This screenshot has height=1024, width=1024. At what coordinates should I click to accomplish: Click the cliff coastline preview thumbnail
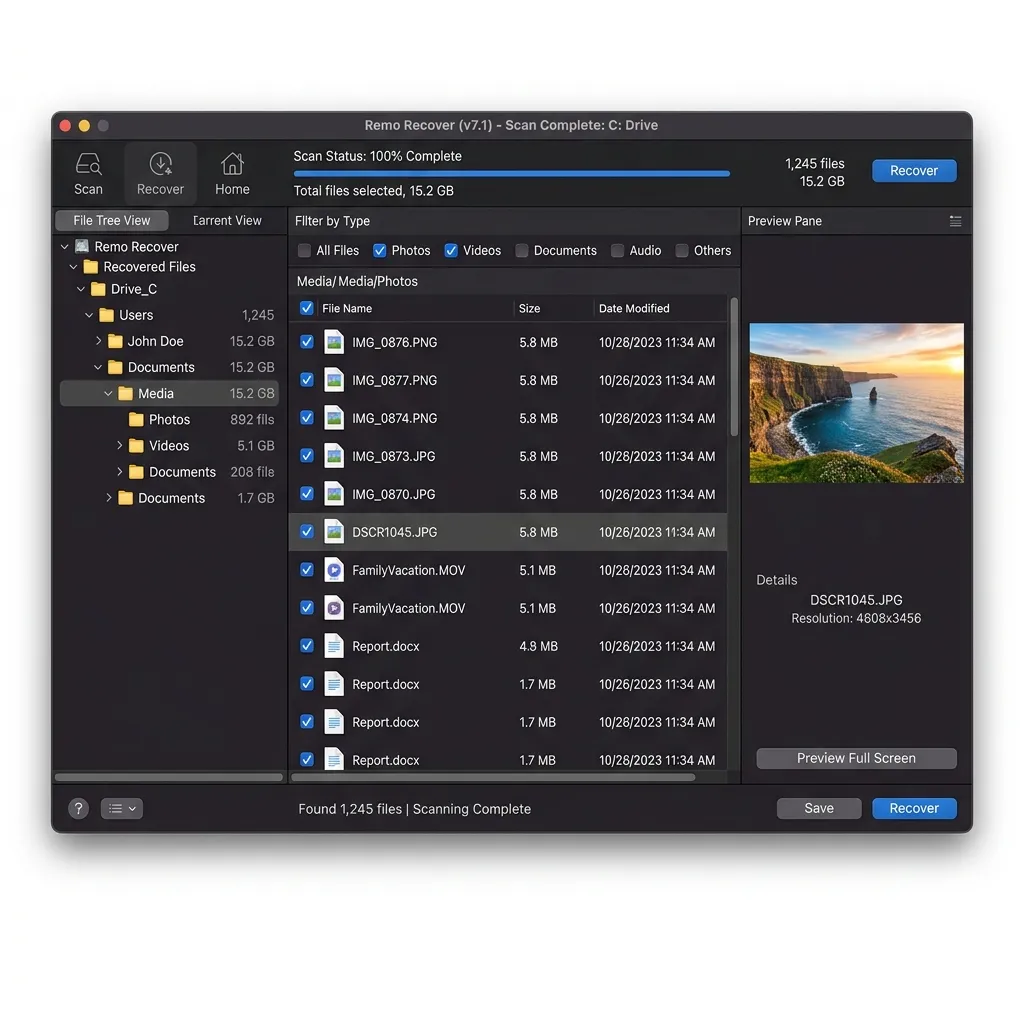(x=856, y=403)
